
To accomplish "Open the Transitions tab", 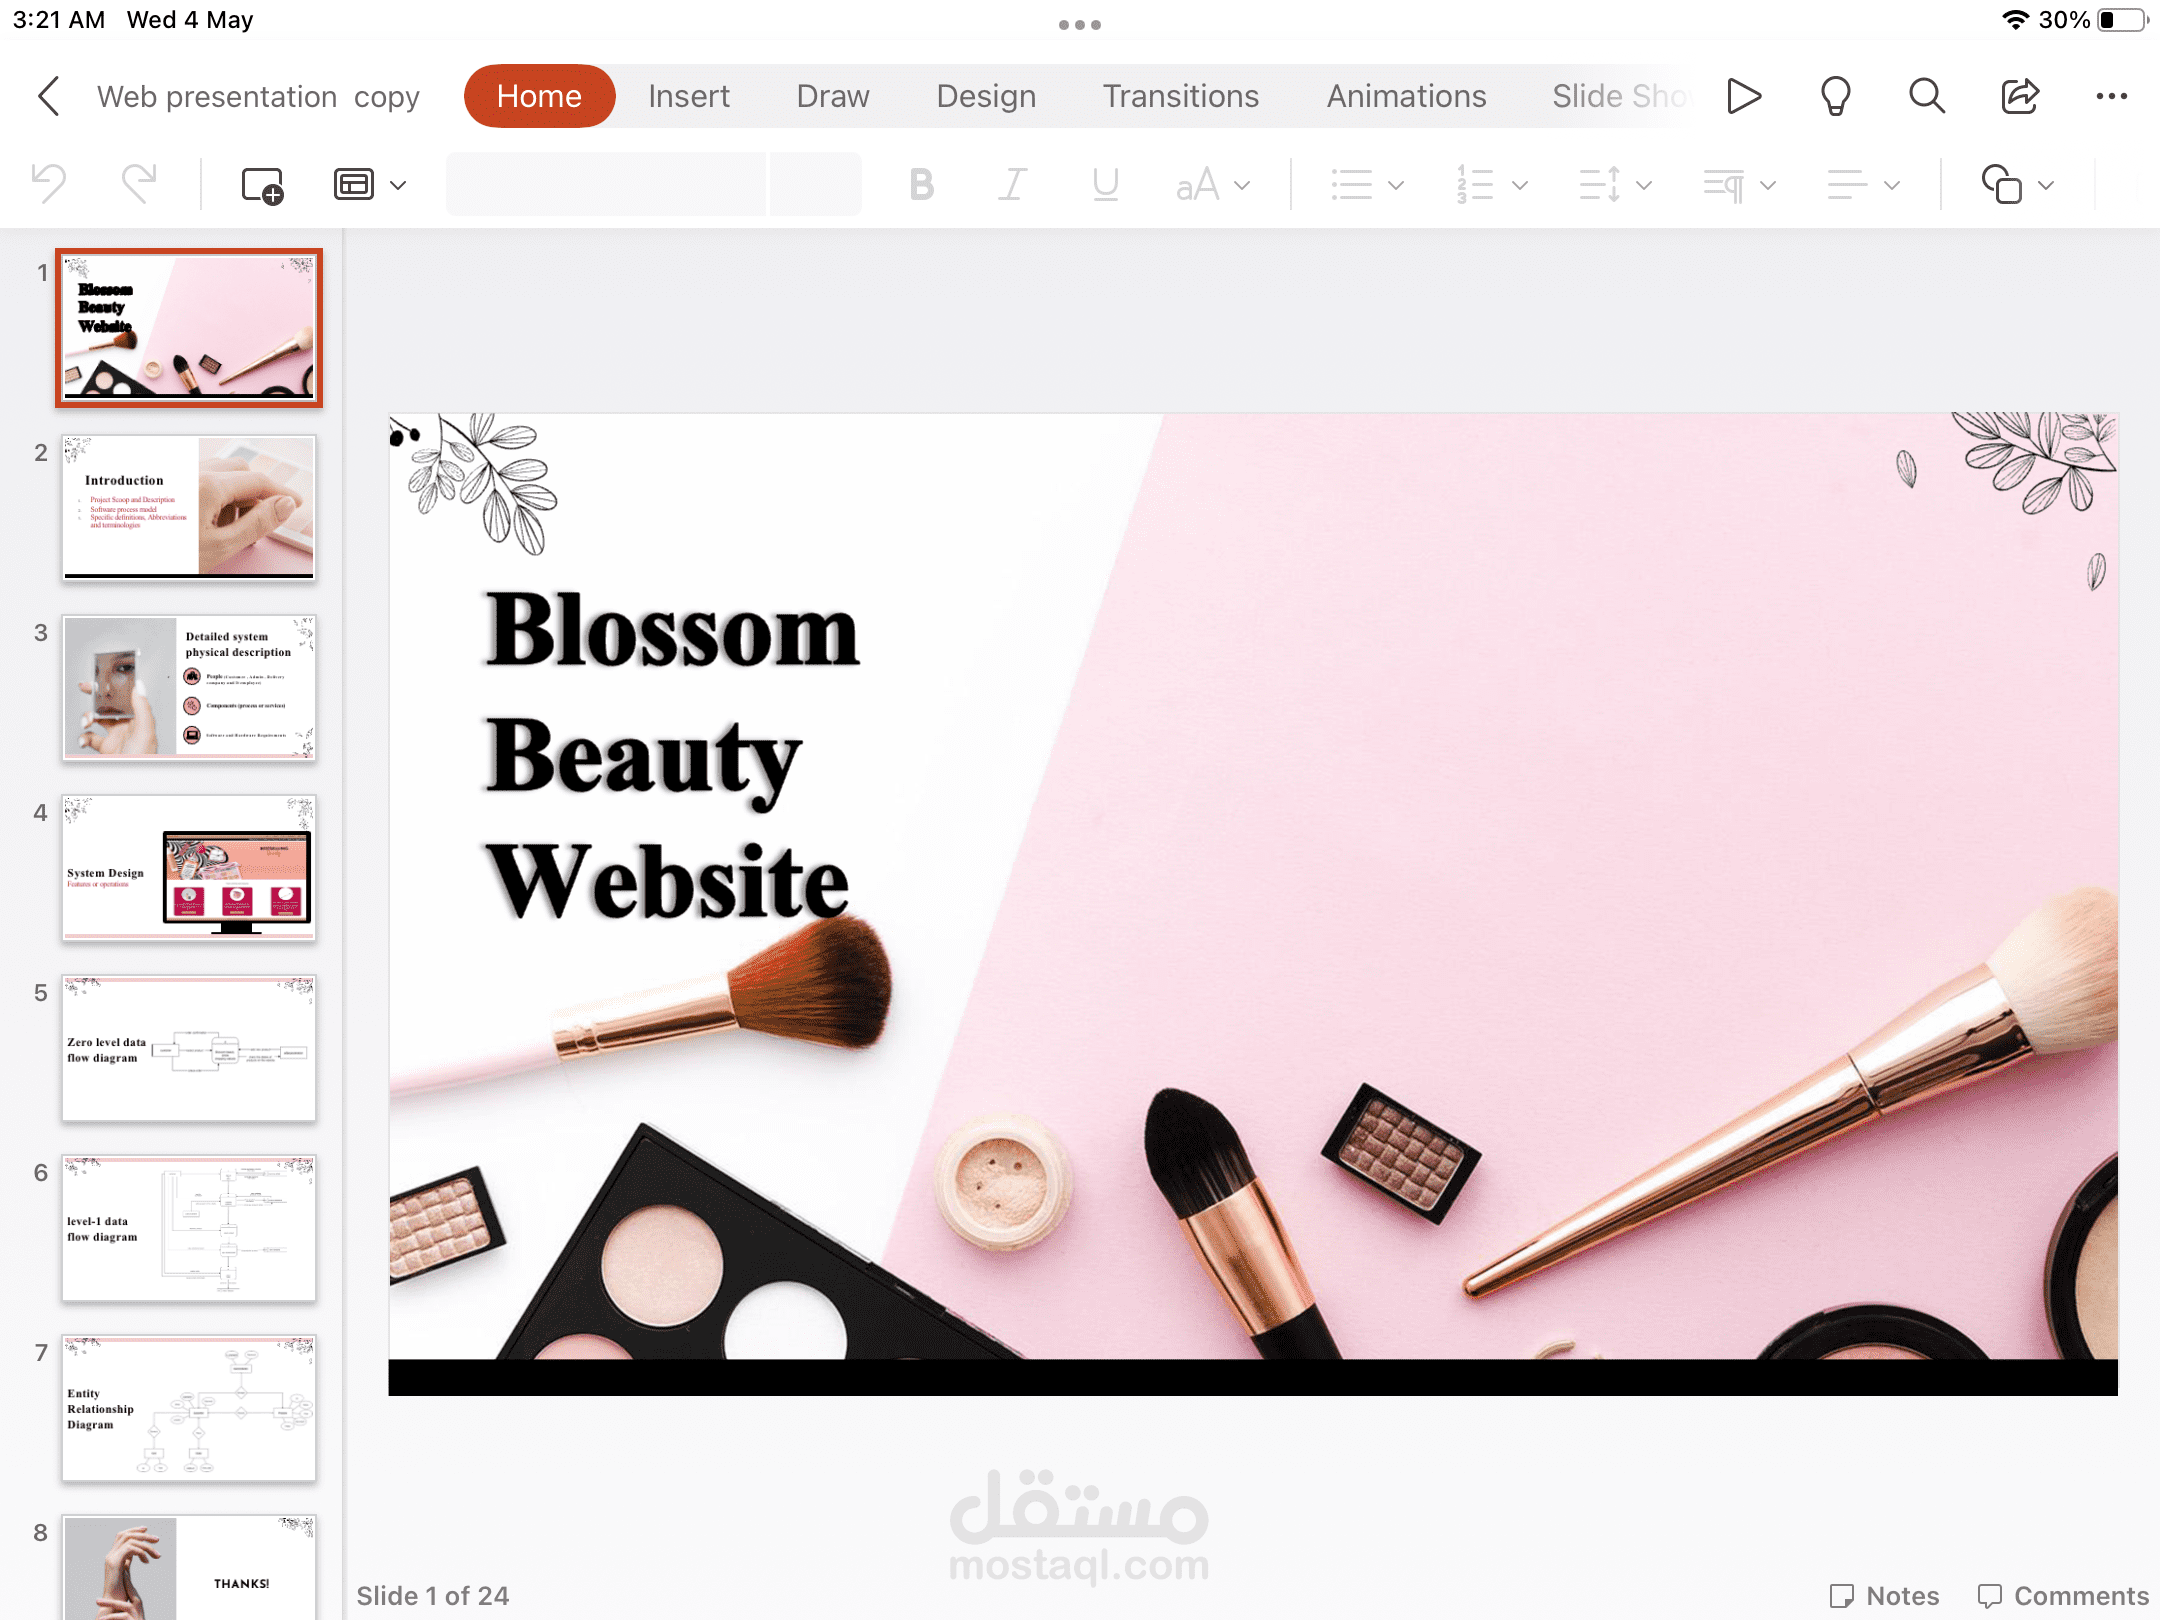I will tap(1180, 95).
